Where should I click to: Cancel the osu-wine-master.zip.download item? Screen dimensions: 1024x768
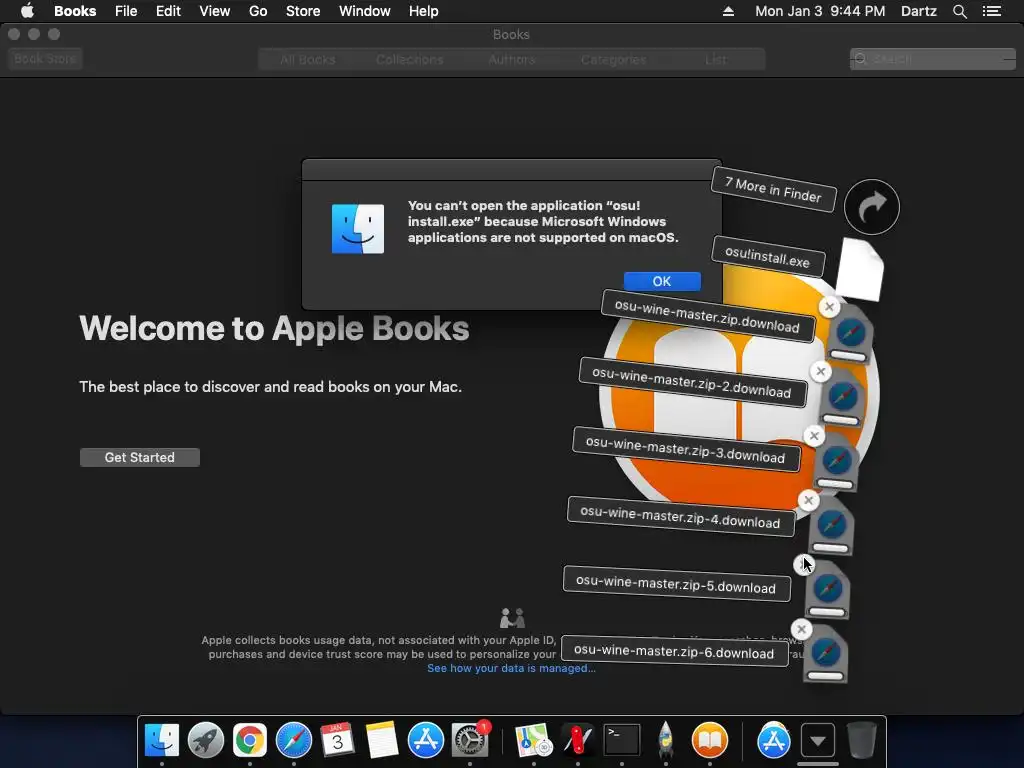click(x=829, y=306)
